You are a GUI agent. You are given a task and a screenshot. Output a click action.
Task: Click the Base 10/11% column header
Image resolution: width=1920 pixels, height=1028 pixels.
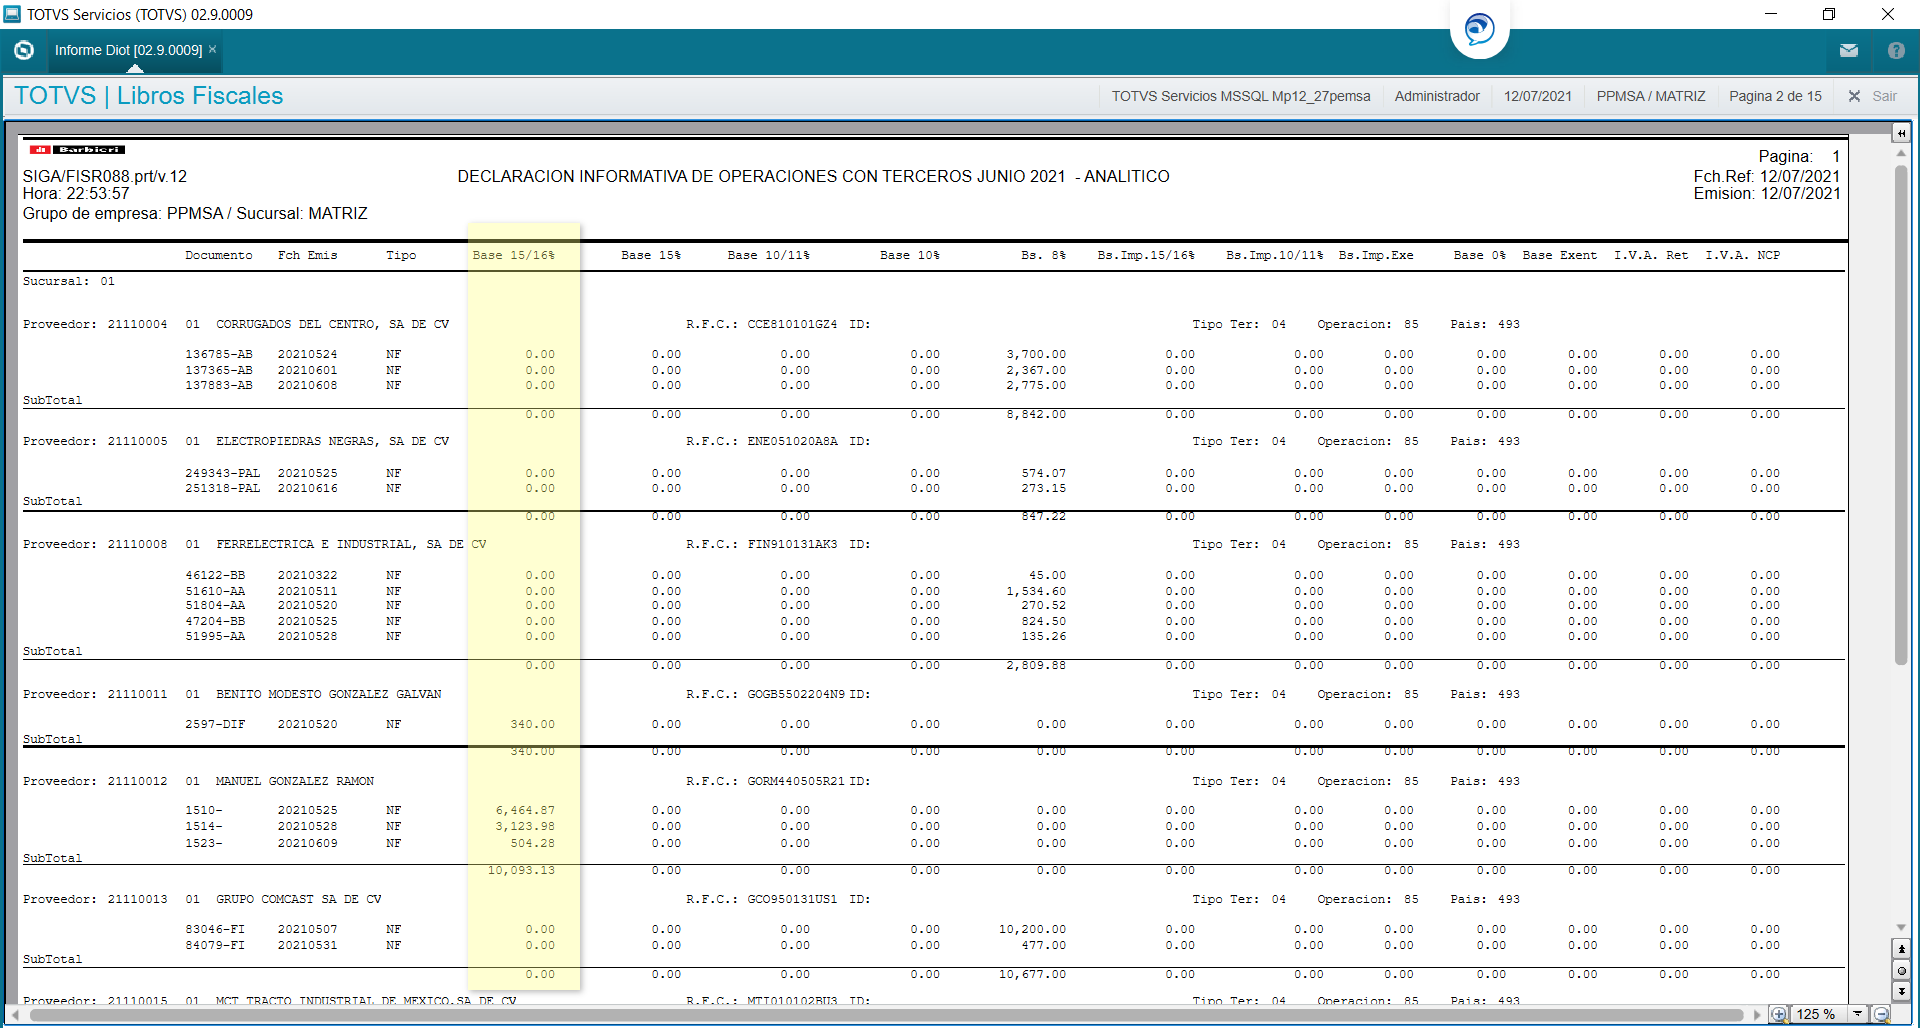click(768, 255)
